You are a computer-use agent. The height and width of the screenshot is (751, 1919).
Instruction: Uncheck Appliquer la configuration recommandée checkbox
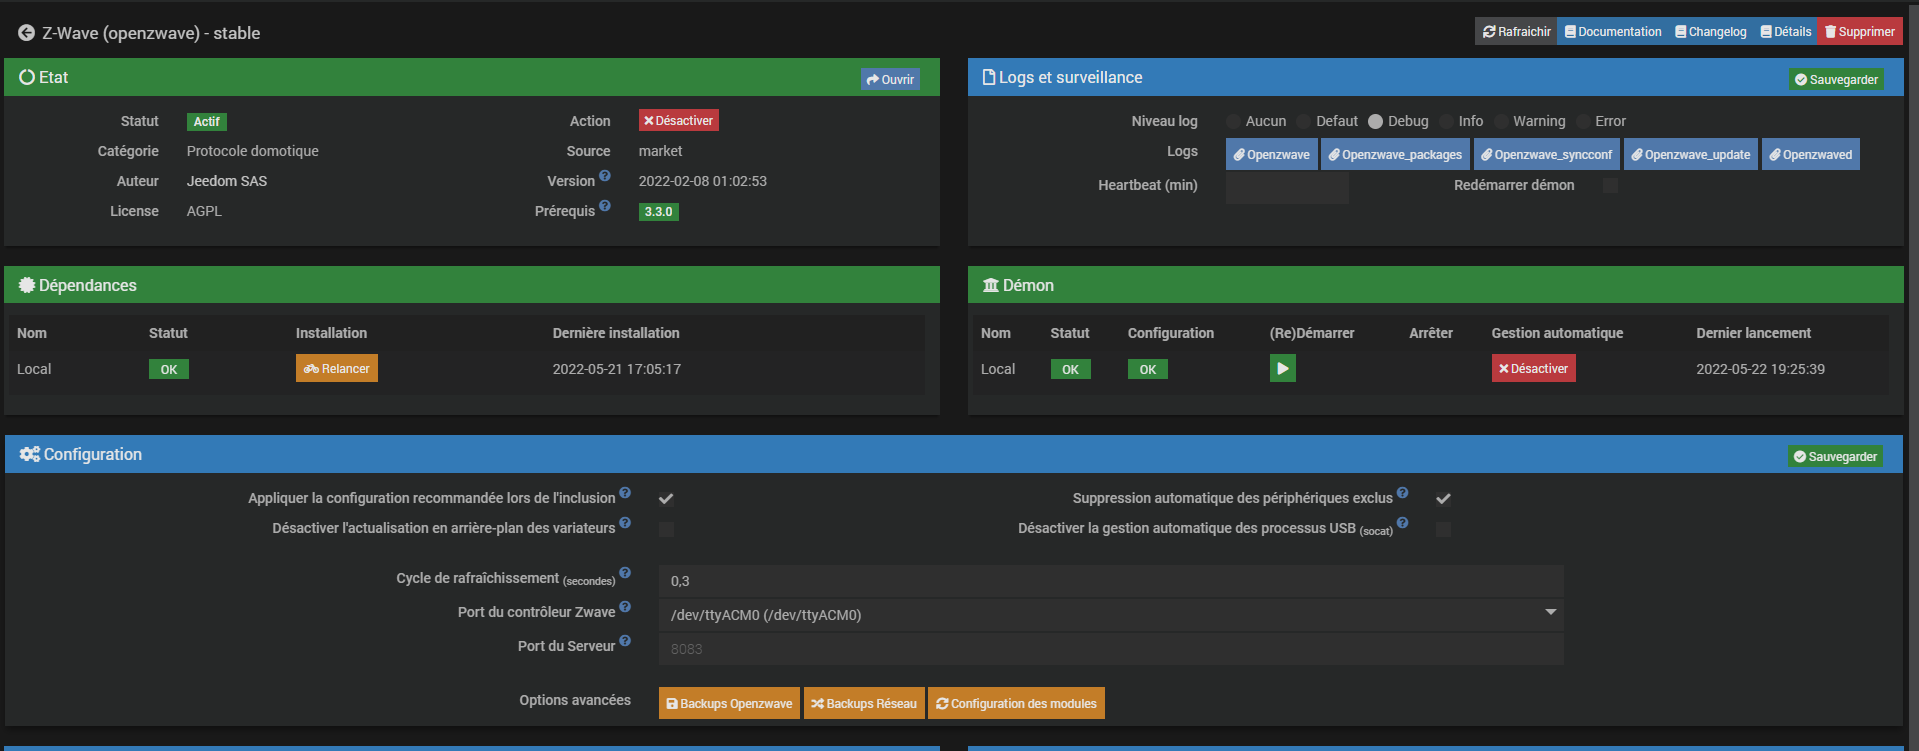[666, 499]
